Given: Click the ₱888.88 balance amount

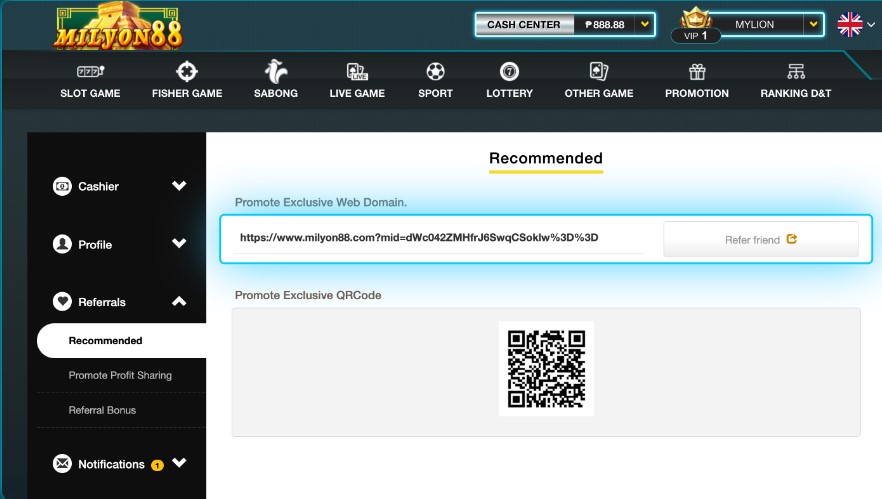Looking at the screenshot, I should [x=605, y=25].
